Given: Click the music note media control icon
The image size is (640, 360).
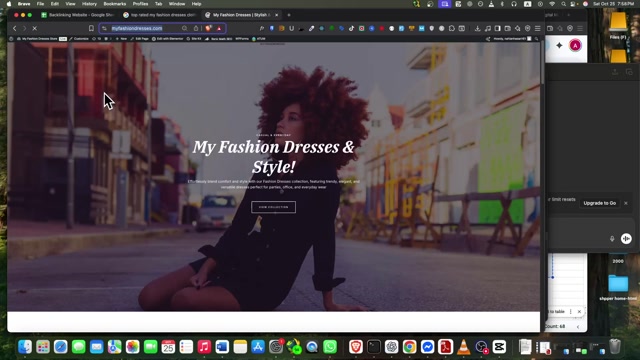Looking at the screenshot, I should pos(488,29).
